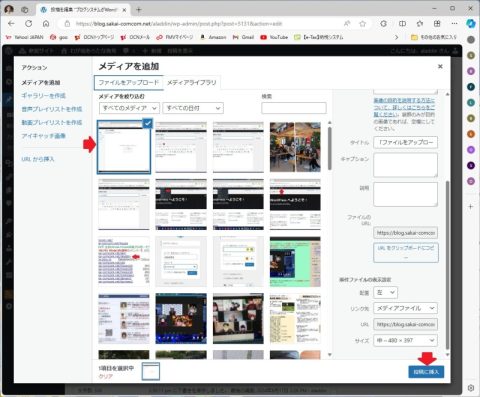The width and height of the screenshot is (480, 397).
Task: Open split screen icon in toolbar
Action: 402,24
